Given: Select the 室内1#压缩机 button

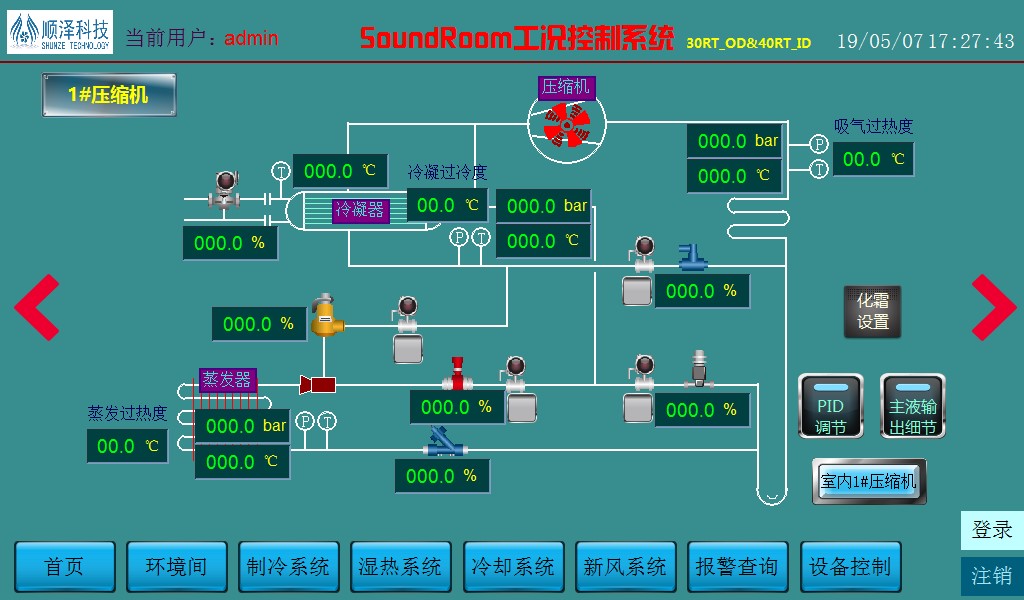Looking at the screenshot, I should [868, 481].
